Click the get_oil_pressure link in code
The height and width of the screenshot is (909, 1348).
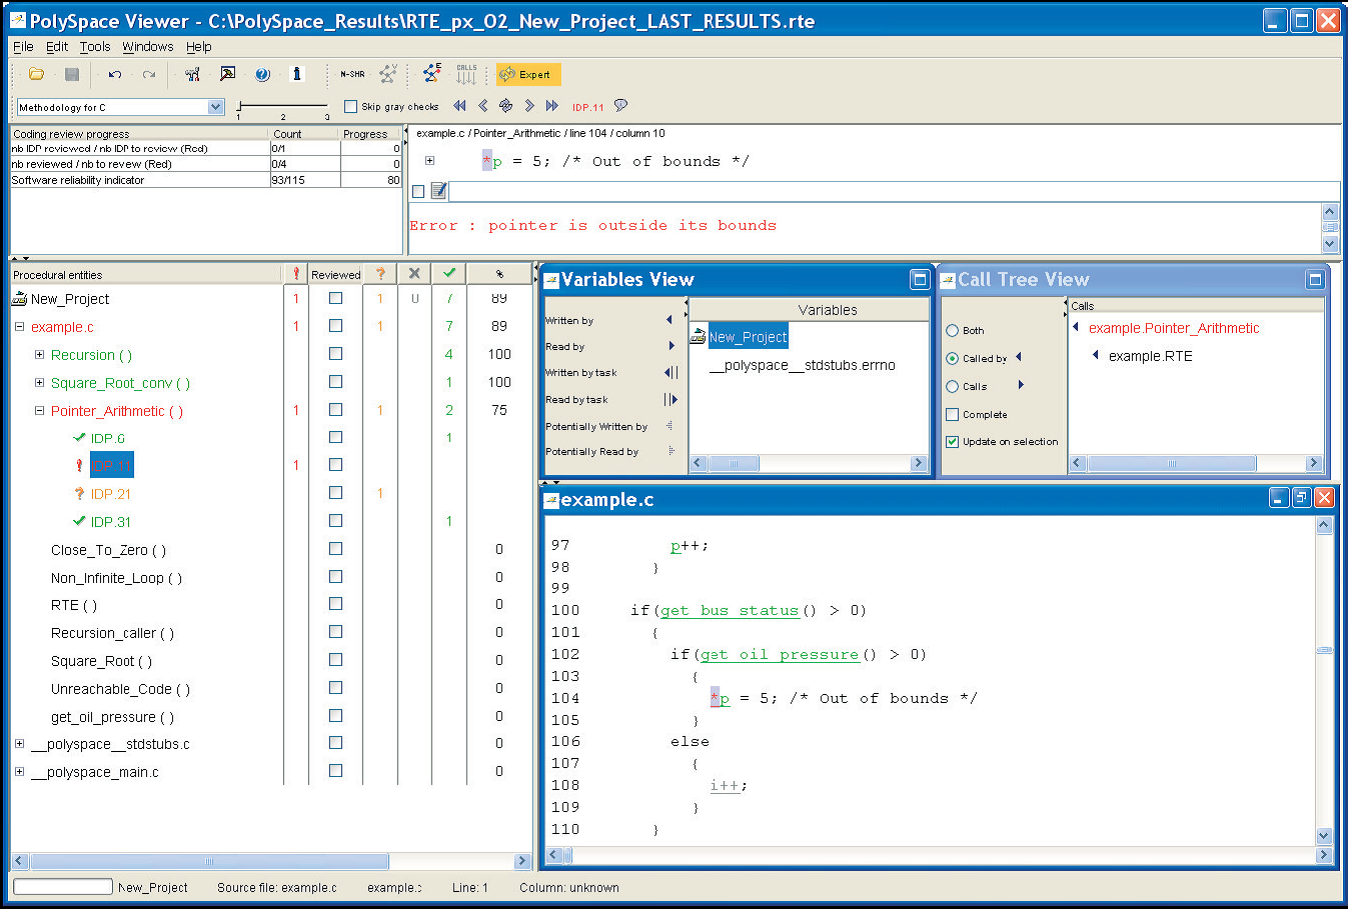coord(779,654)
